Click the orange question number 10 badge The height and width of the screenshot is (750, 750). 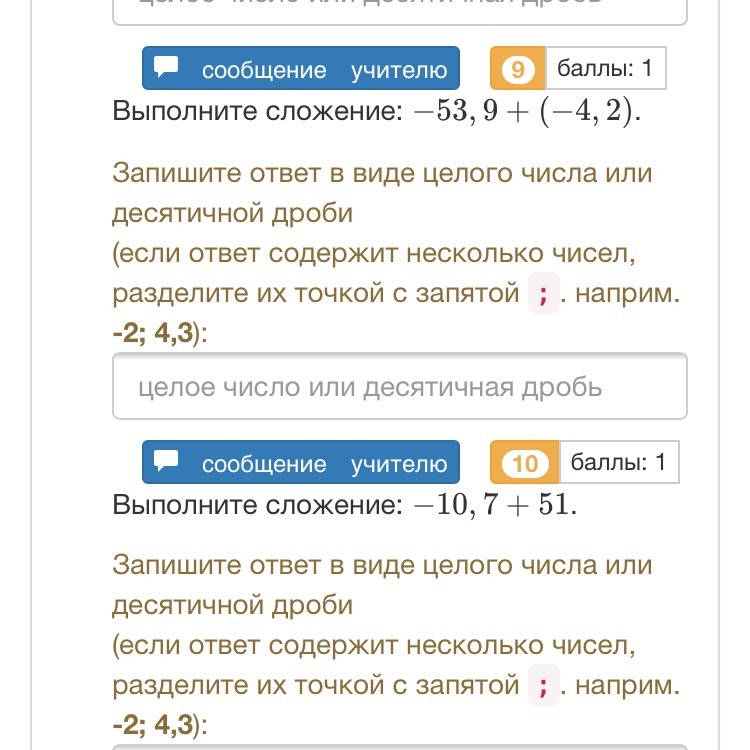(x=524, y=463)
